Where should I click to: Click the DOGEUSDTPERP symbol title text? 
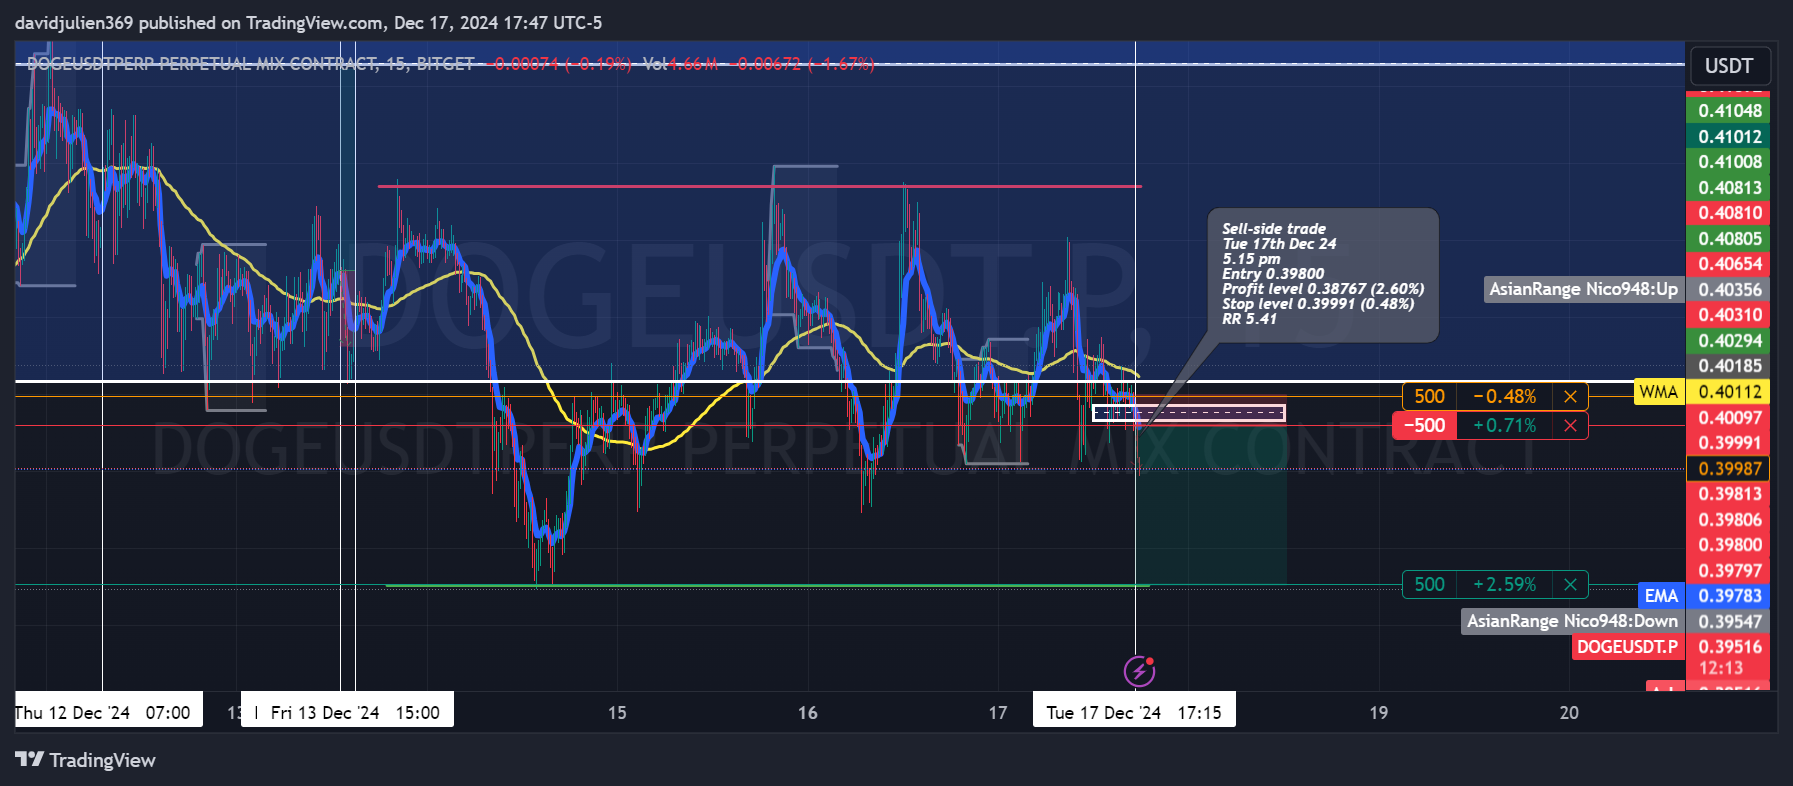250,64
